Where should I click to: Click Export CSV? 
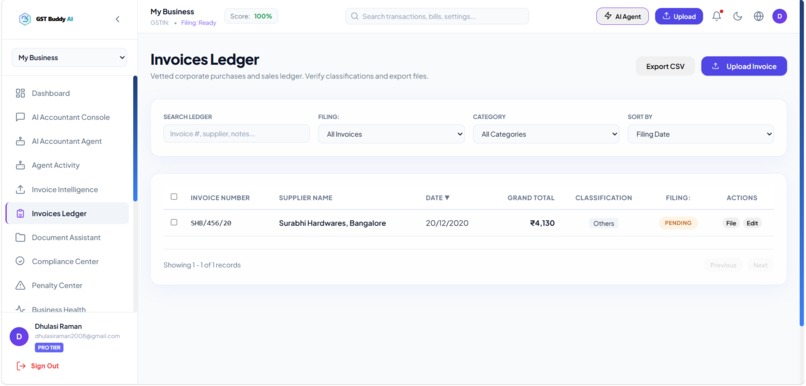coord(665,66)
